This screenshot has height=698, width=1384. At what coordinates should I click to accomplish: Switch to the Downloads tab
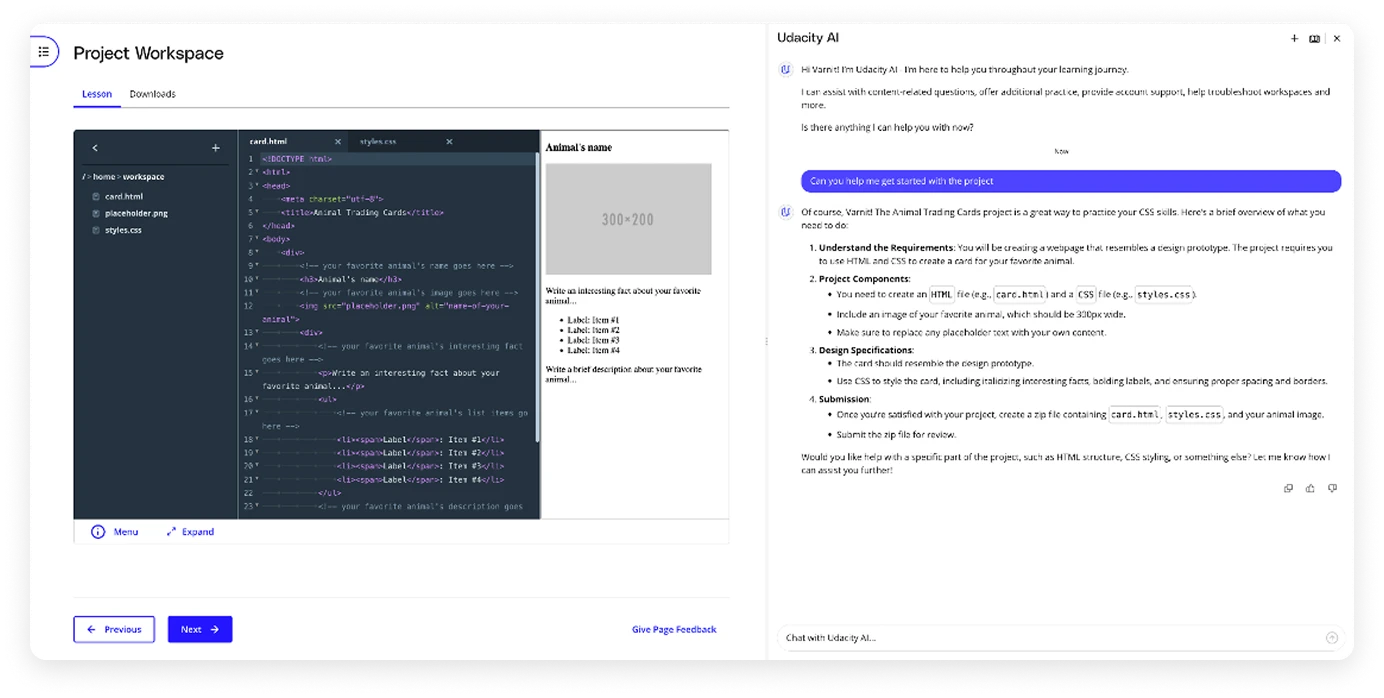(x=152, y=94)
